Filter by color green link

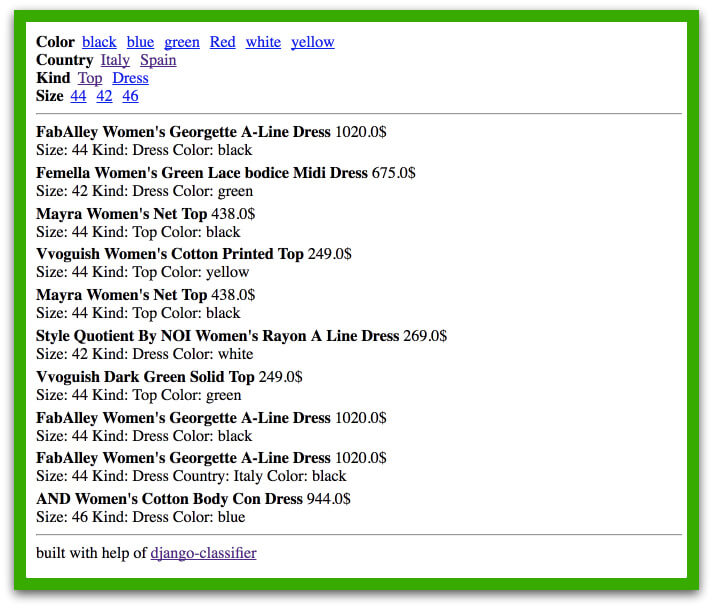click(182, 42)
